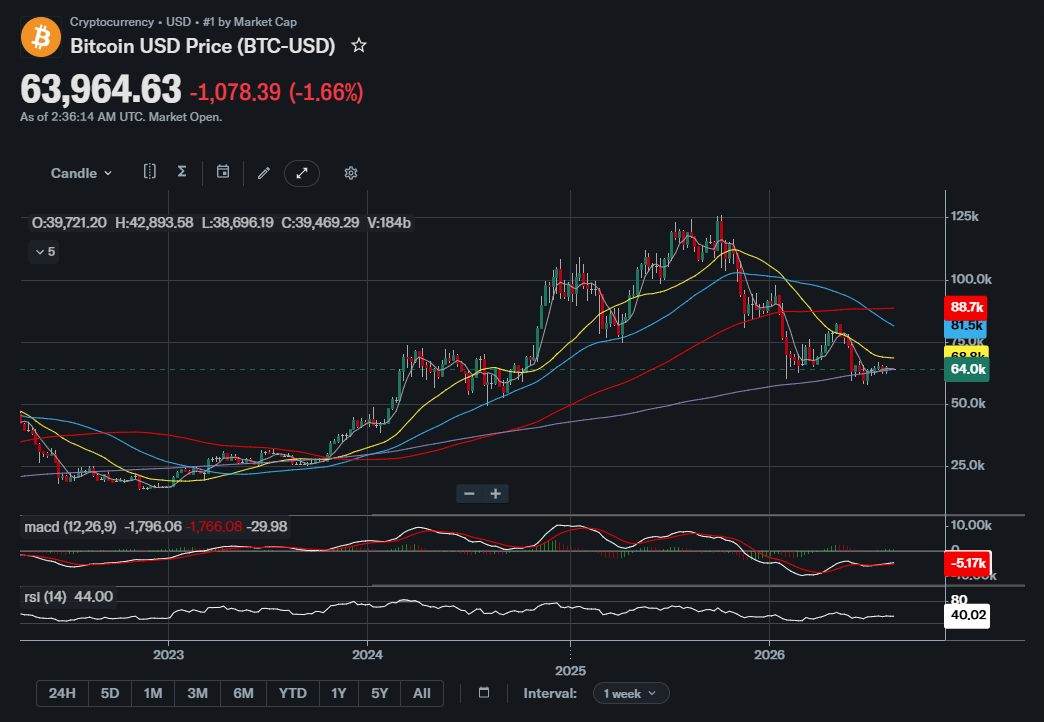Open the 1 week interval dropdown
1044x722 pixels.
click(631, 693)
